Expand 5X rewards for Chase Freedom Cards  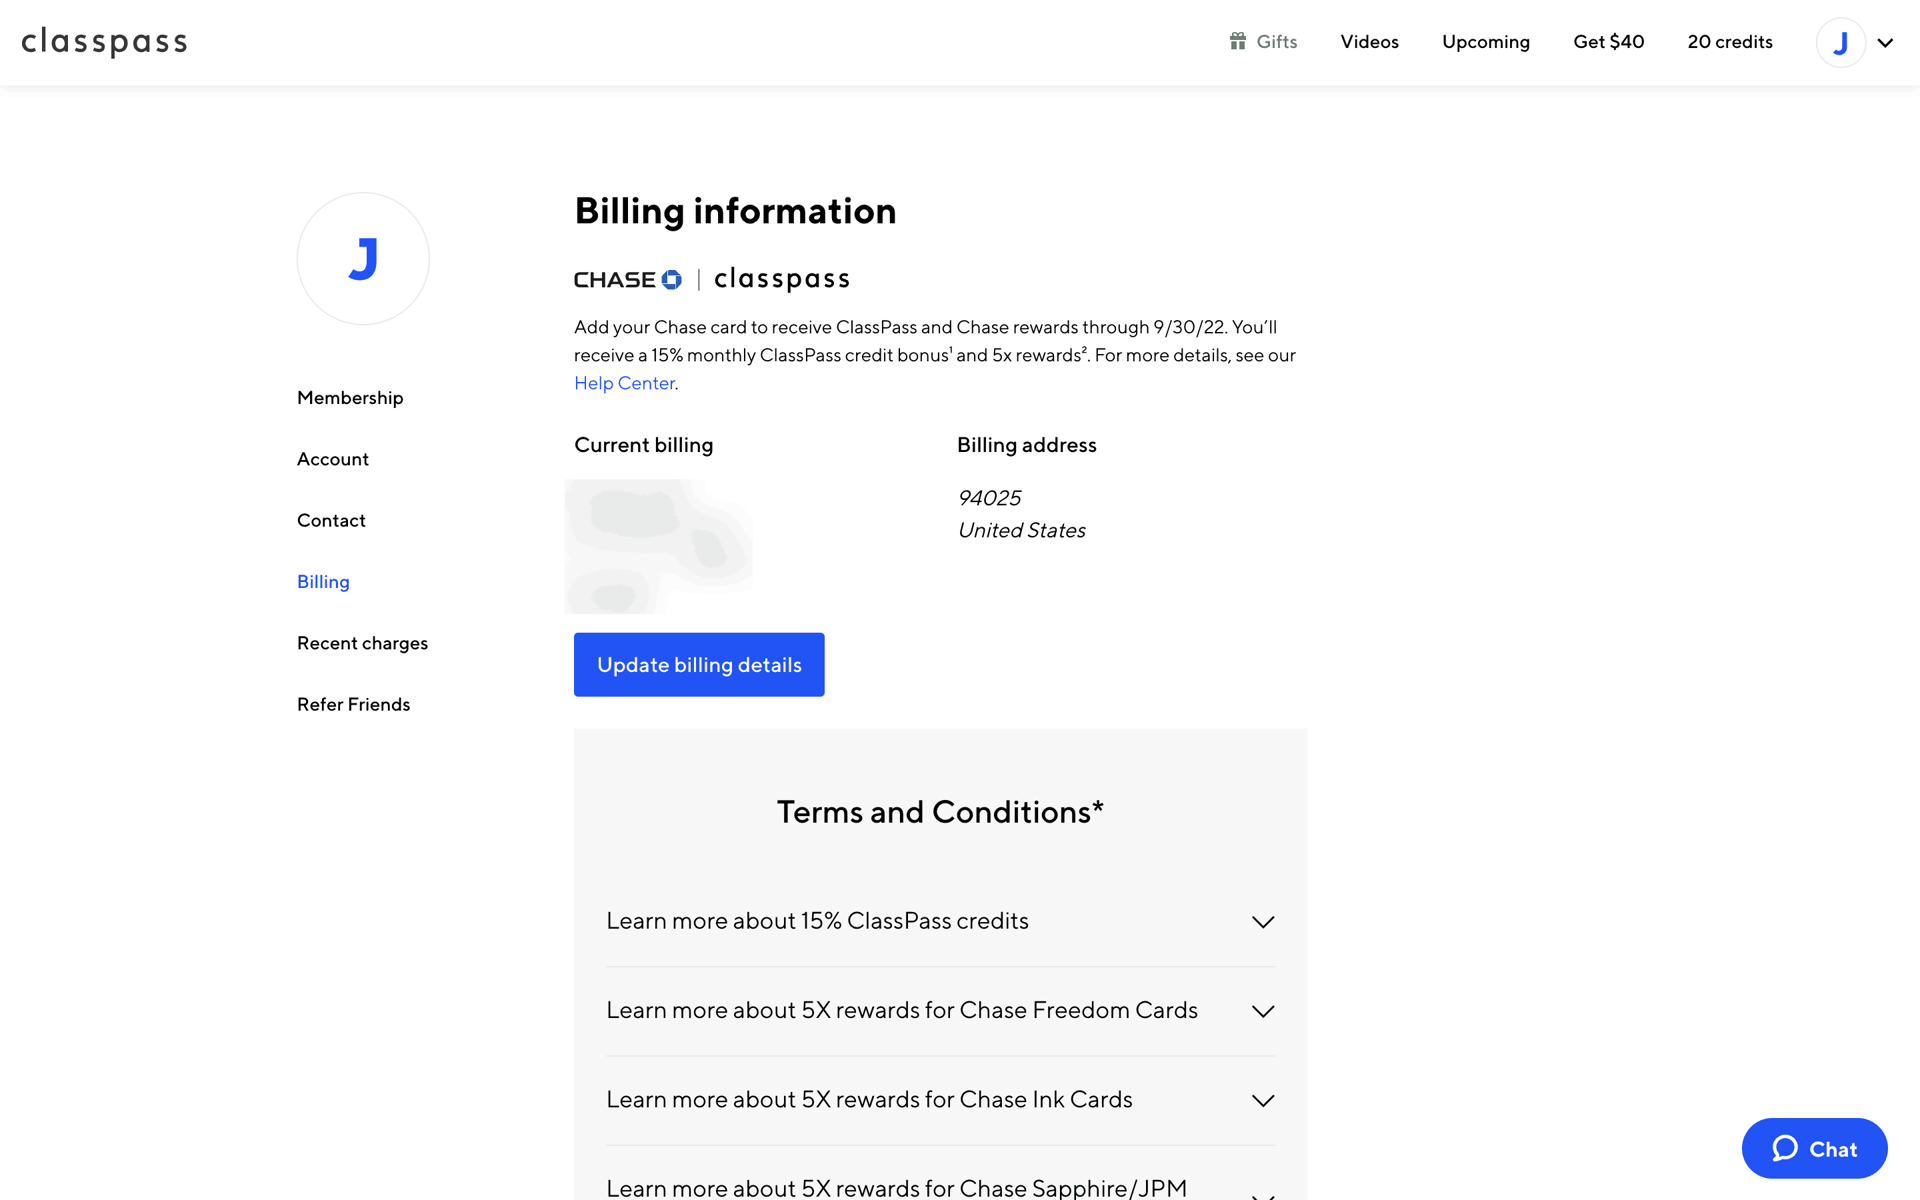tap(940, 1011)
